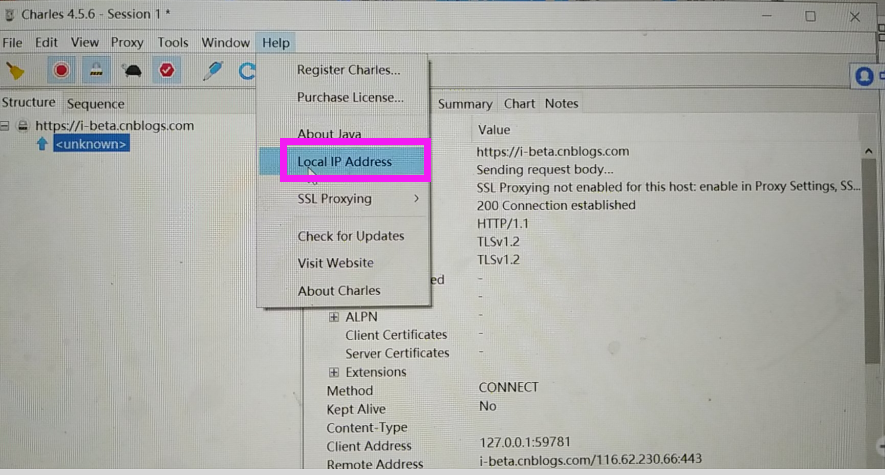
Task: Expand the ALPN row
Action: click(x=334, y=317)
